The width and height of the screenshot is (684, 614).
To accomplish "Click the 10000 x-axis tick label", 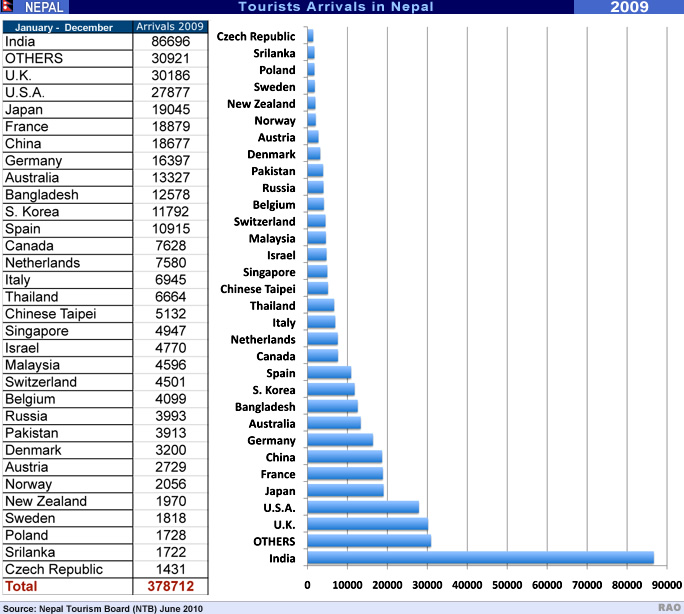I will coord(347,585).
